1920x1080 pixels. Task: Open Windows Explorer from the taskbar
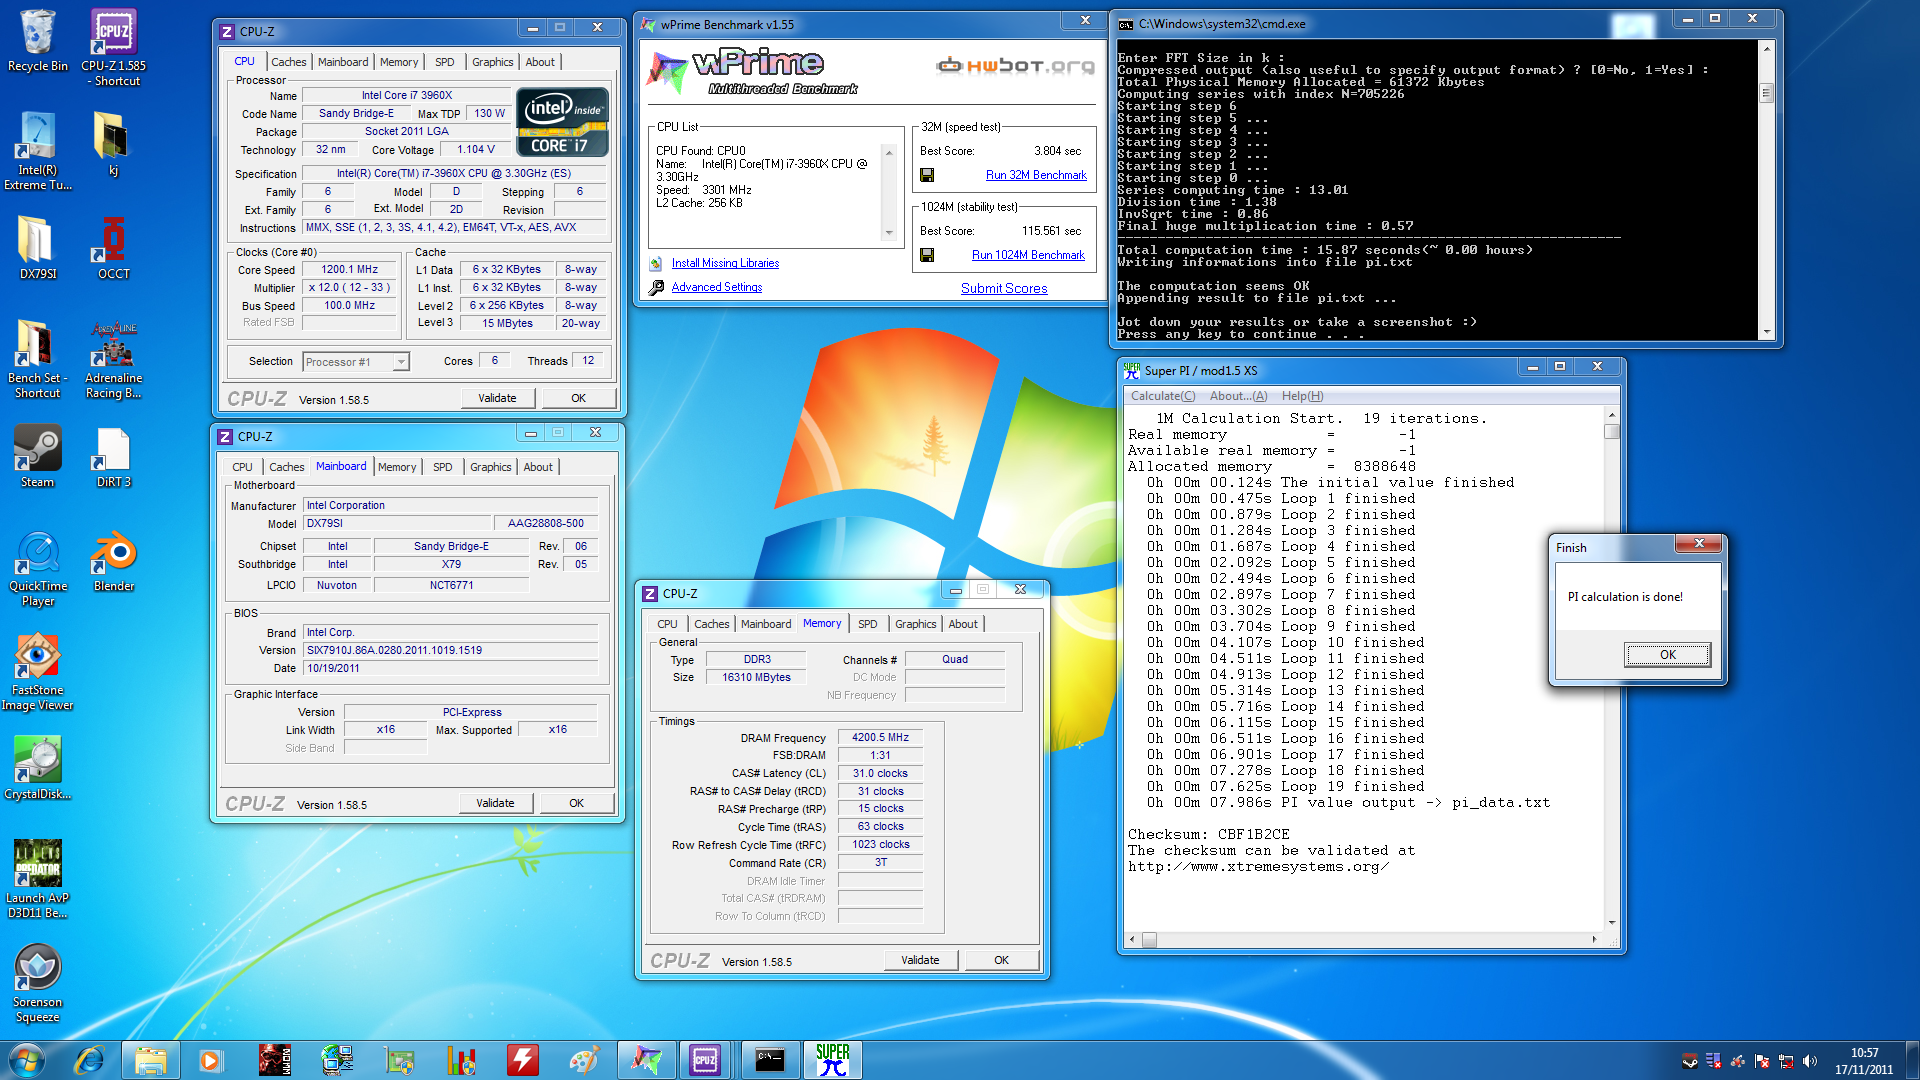[x=150, y=1060]
